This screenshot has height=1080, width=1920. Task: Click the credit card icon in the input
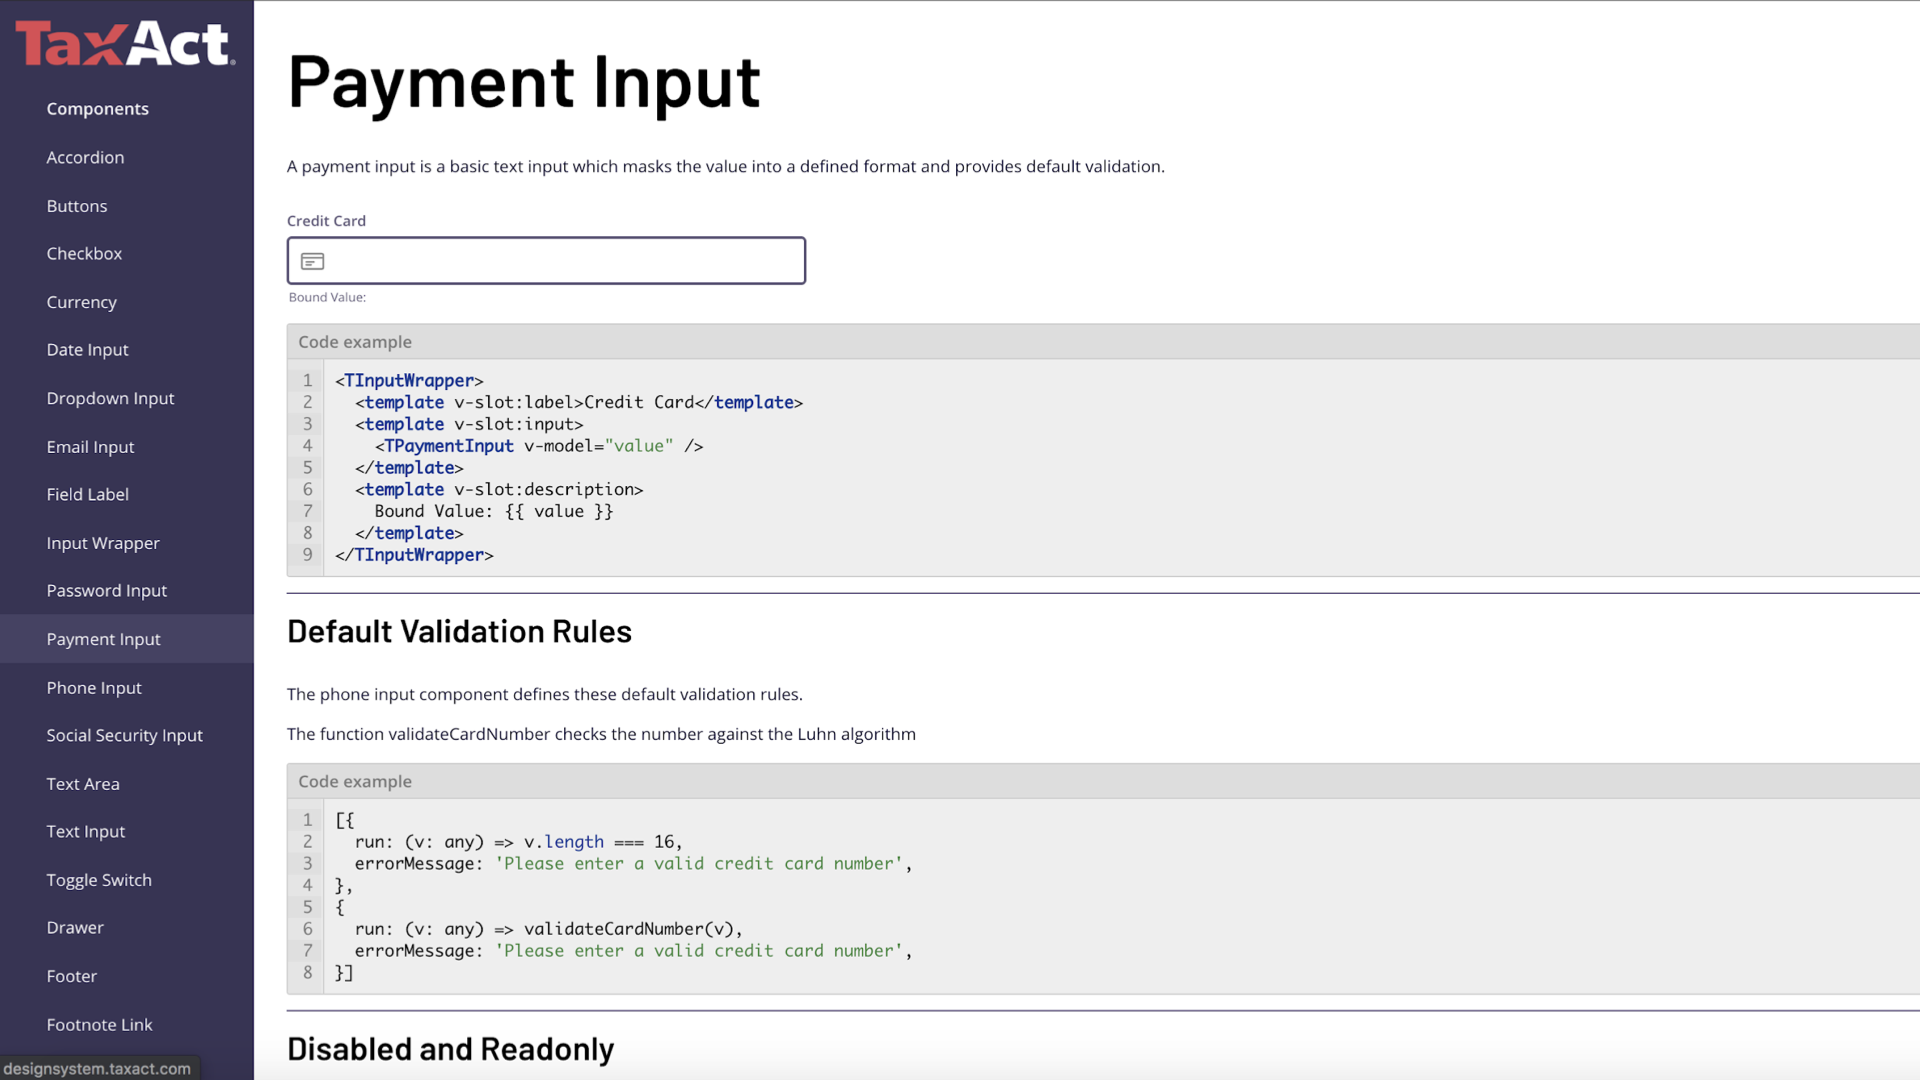pyautogui.click(x=312, y=261)
